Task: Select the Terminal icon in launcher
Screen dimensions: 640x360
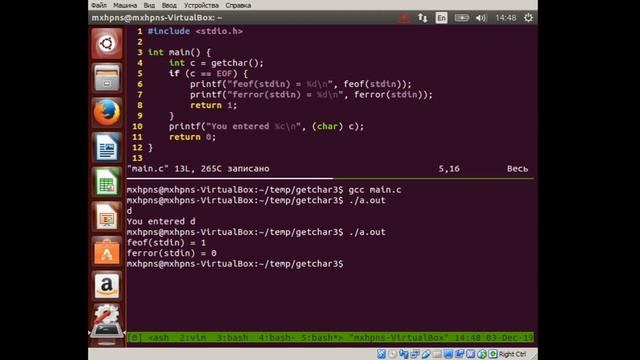Action: tap(107, 330)
